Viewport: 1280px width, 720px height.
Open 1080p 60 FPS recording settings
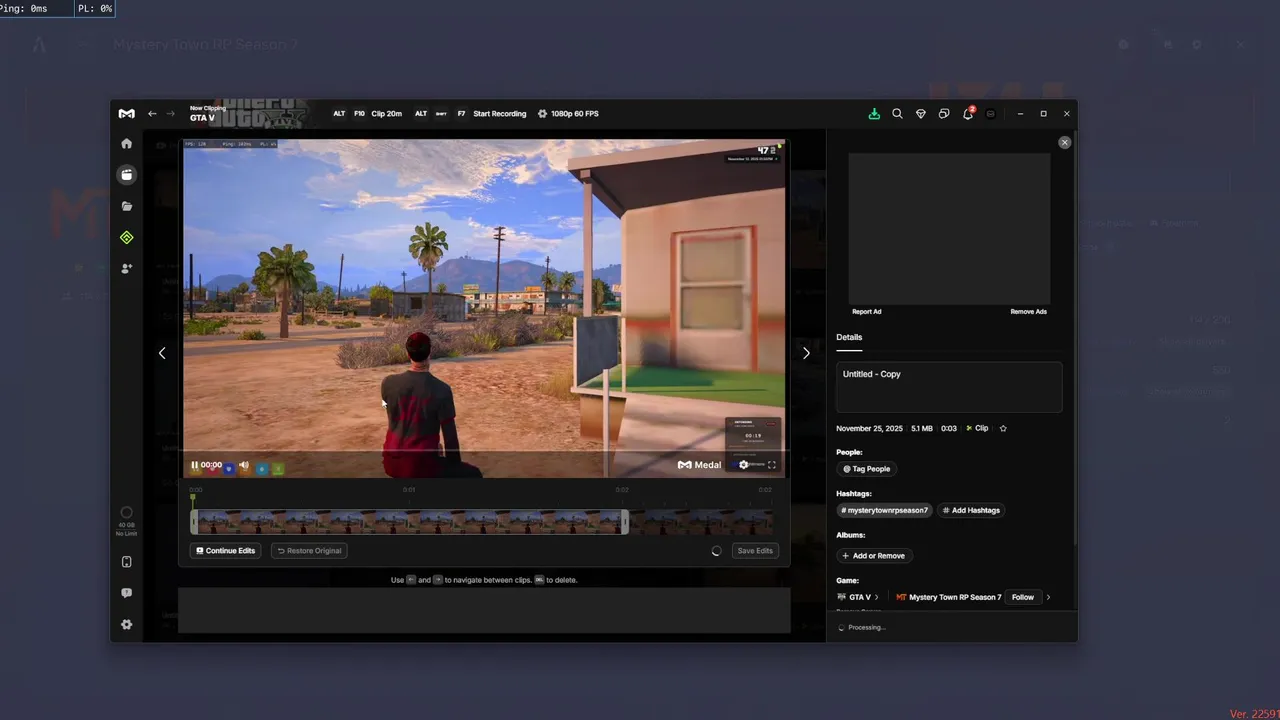point(568,114)
